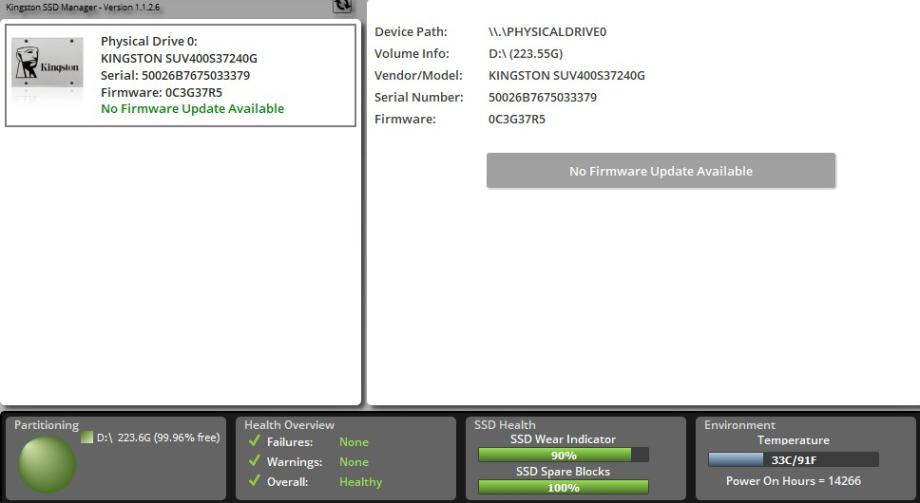Click the Firmware: 0C3G37R5 line in drive card
Image resolution: width=920 pixels, height=503 pixels.
[161, 92]
